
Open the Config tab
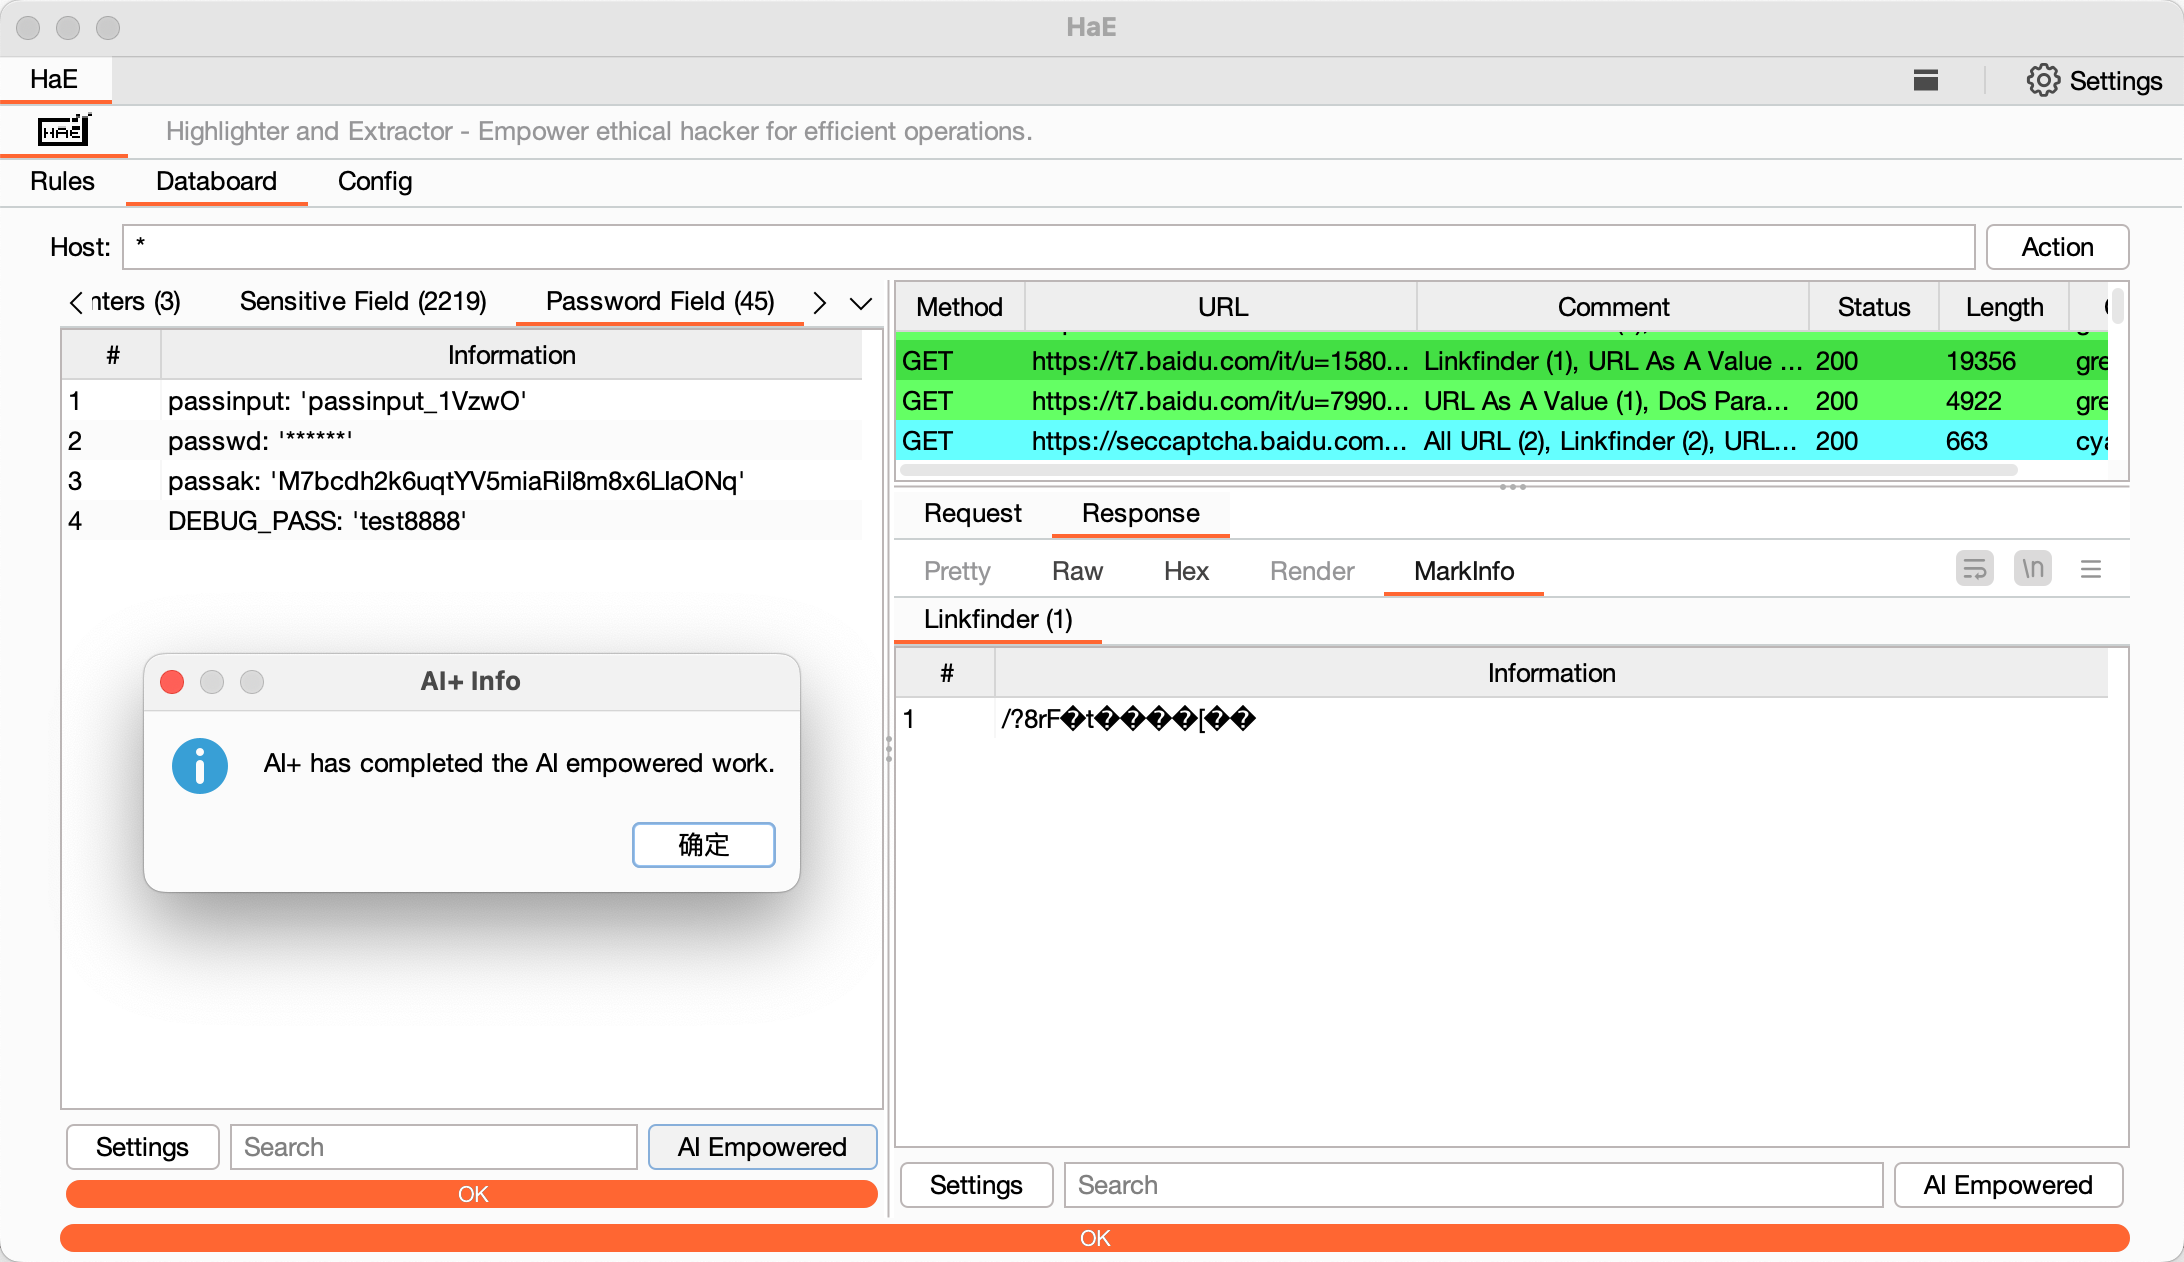click(x=374, y=181)
